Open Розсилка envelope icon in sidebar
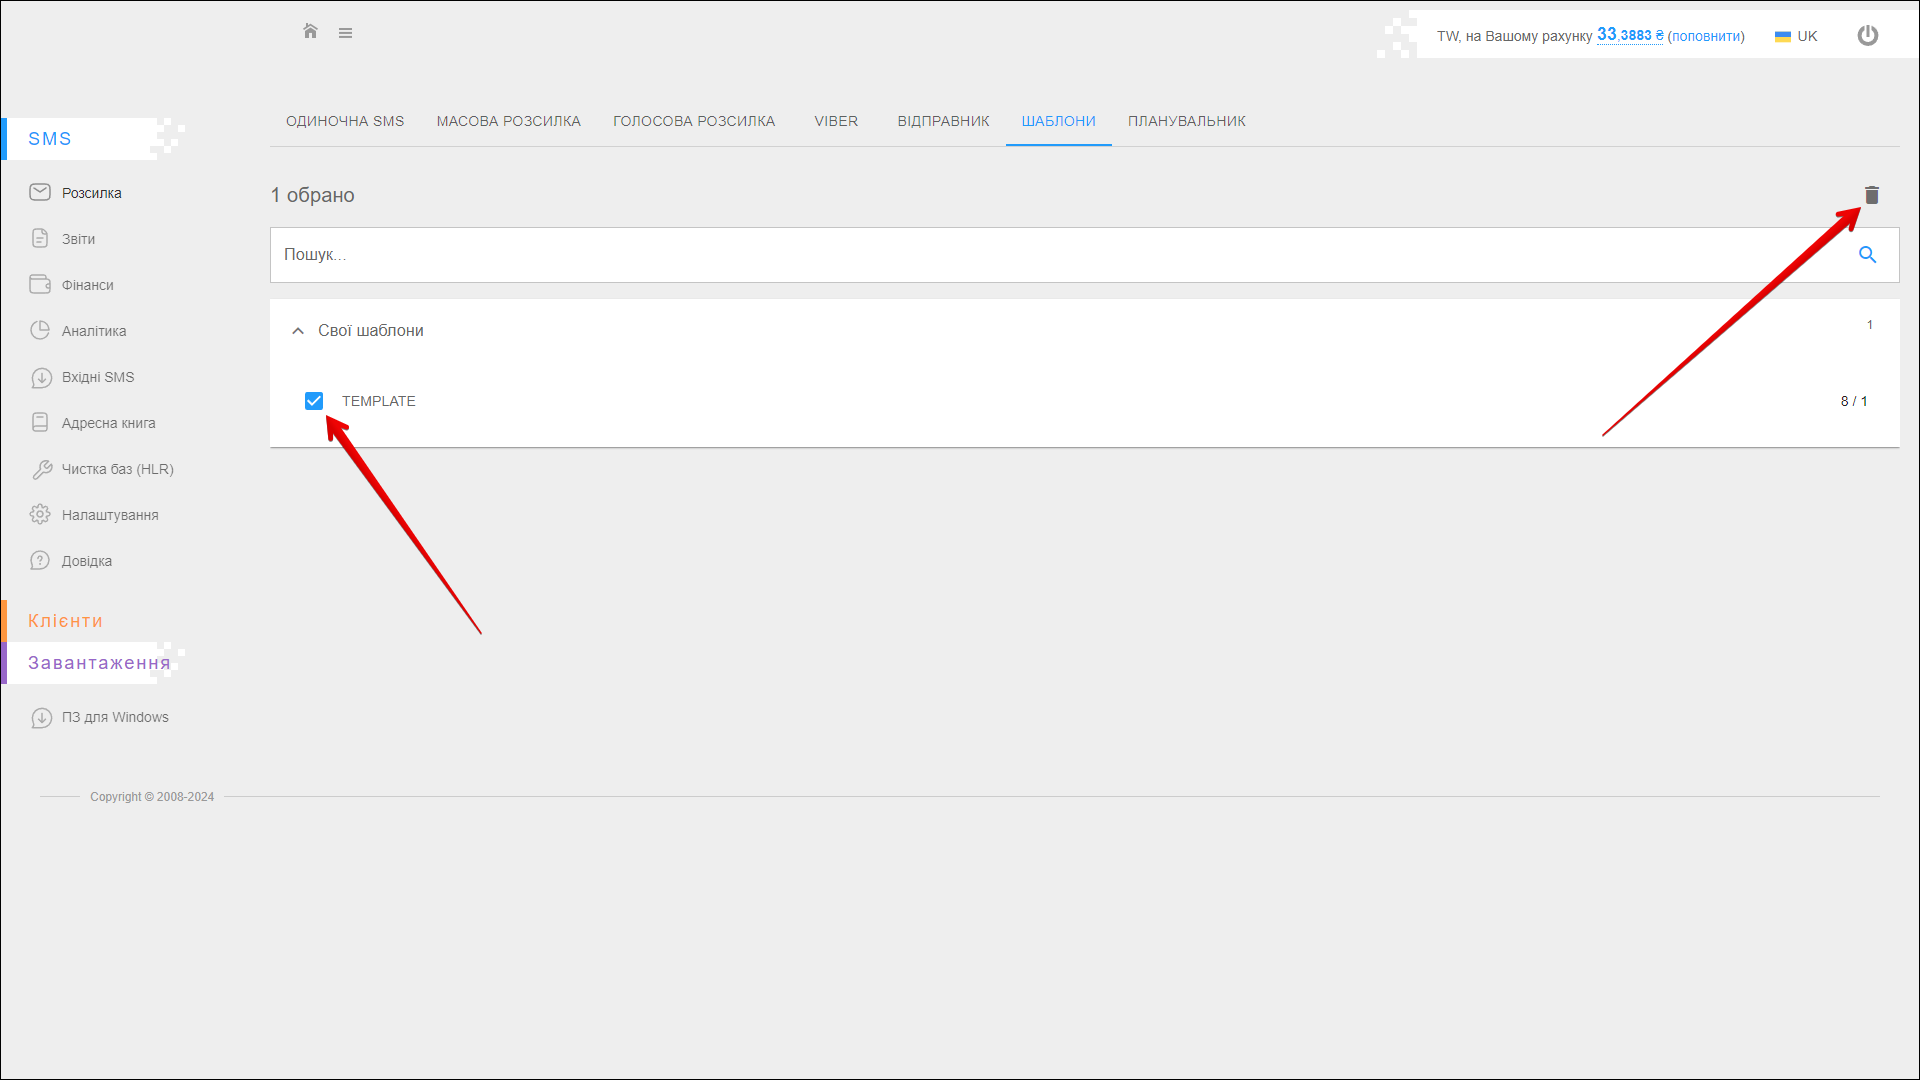Screen dimensions: 1920x1080 [40, 193]
